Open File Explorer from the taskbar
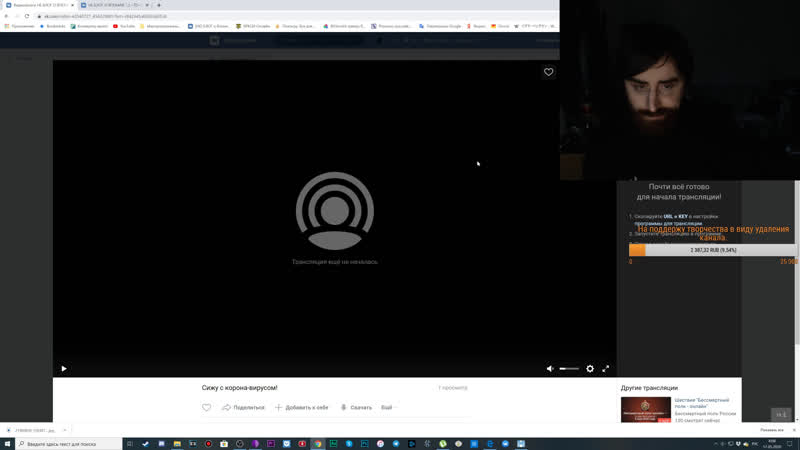800x450 pixels. click(177, 444)
